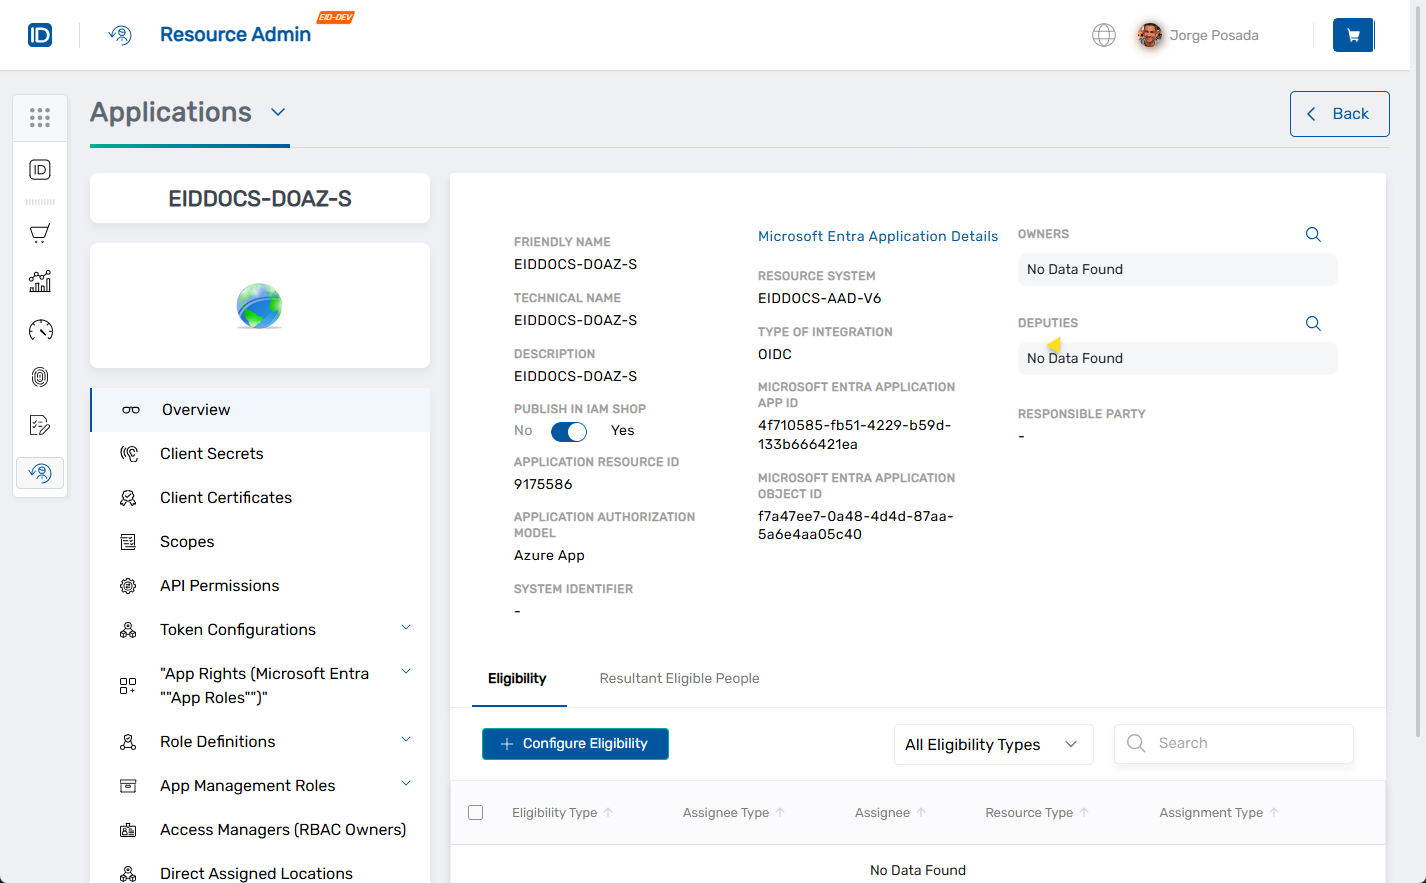This screenshot has width=1426, height=883.
Task: Open the blue shopping cart in top-right corner
Action: pyautogui.click(x=1353, y=34)
